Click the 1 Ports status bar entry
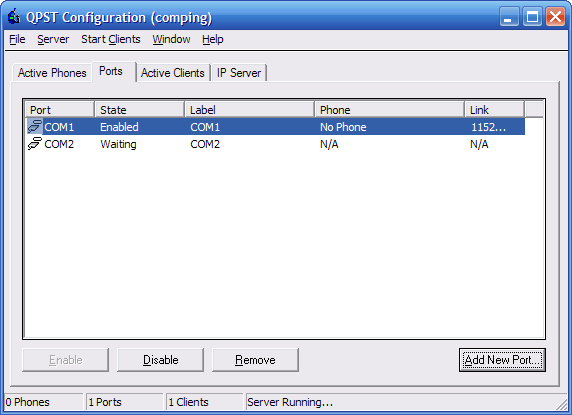 tap(124, 402)
